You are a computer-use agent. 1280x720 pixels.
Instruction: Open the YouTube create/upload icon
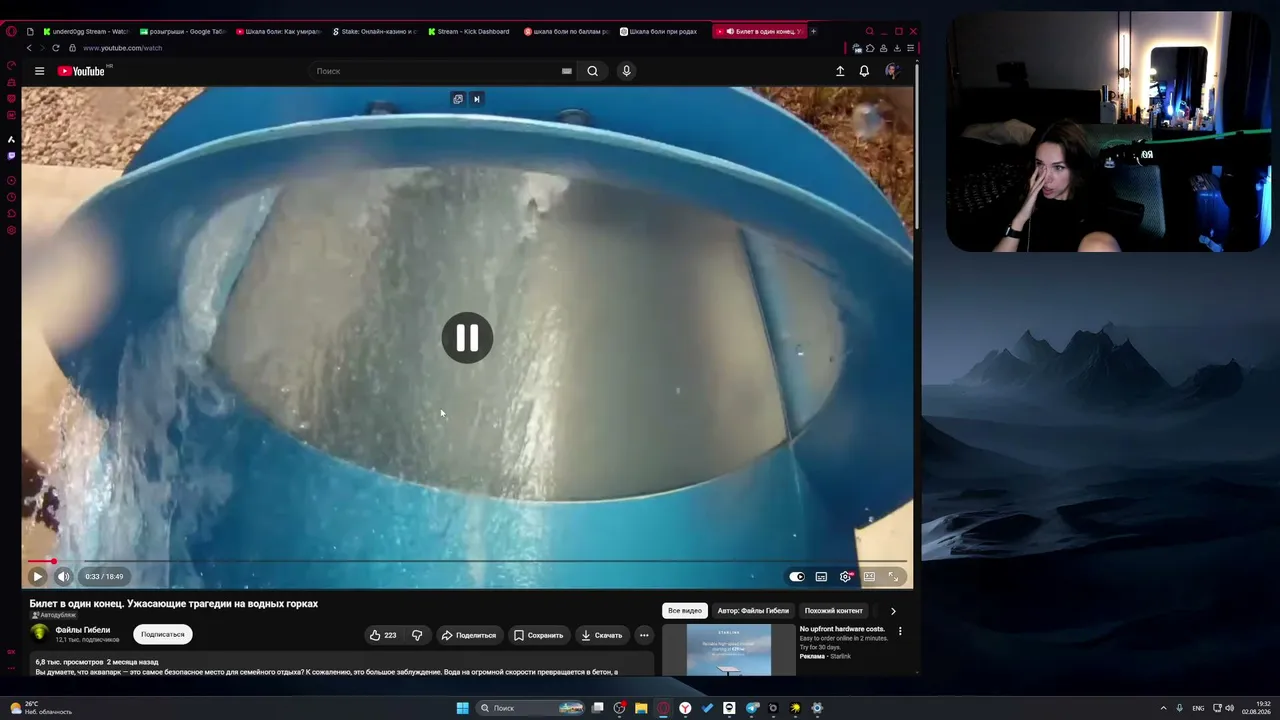[x=840, y=71]
